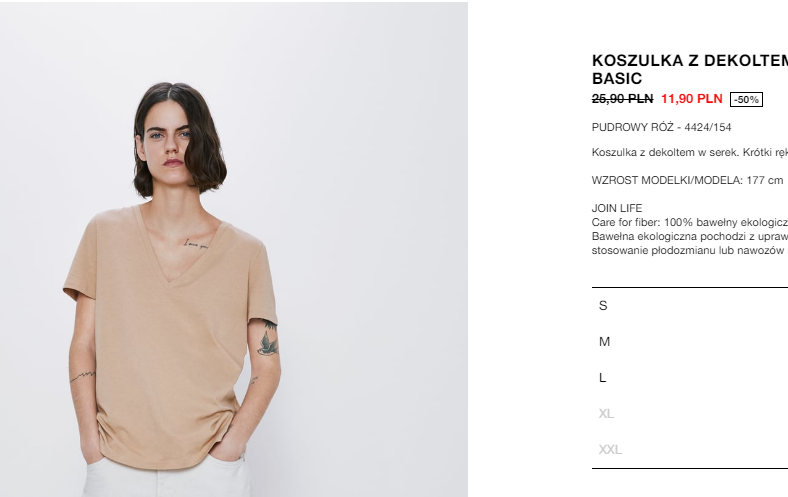
Task: Pick size L
Action: (690, 377)
